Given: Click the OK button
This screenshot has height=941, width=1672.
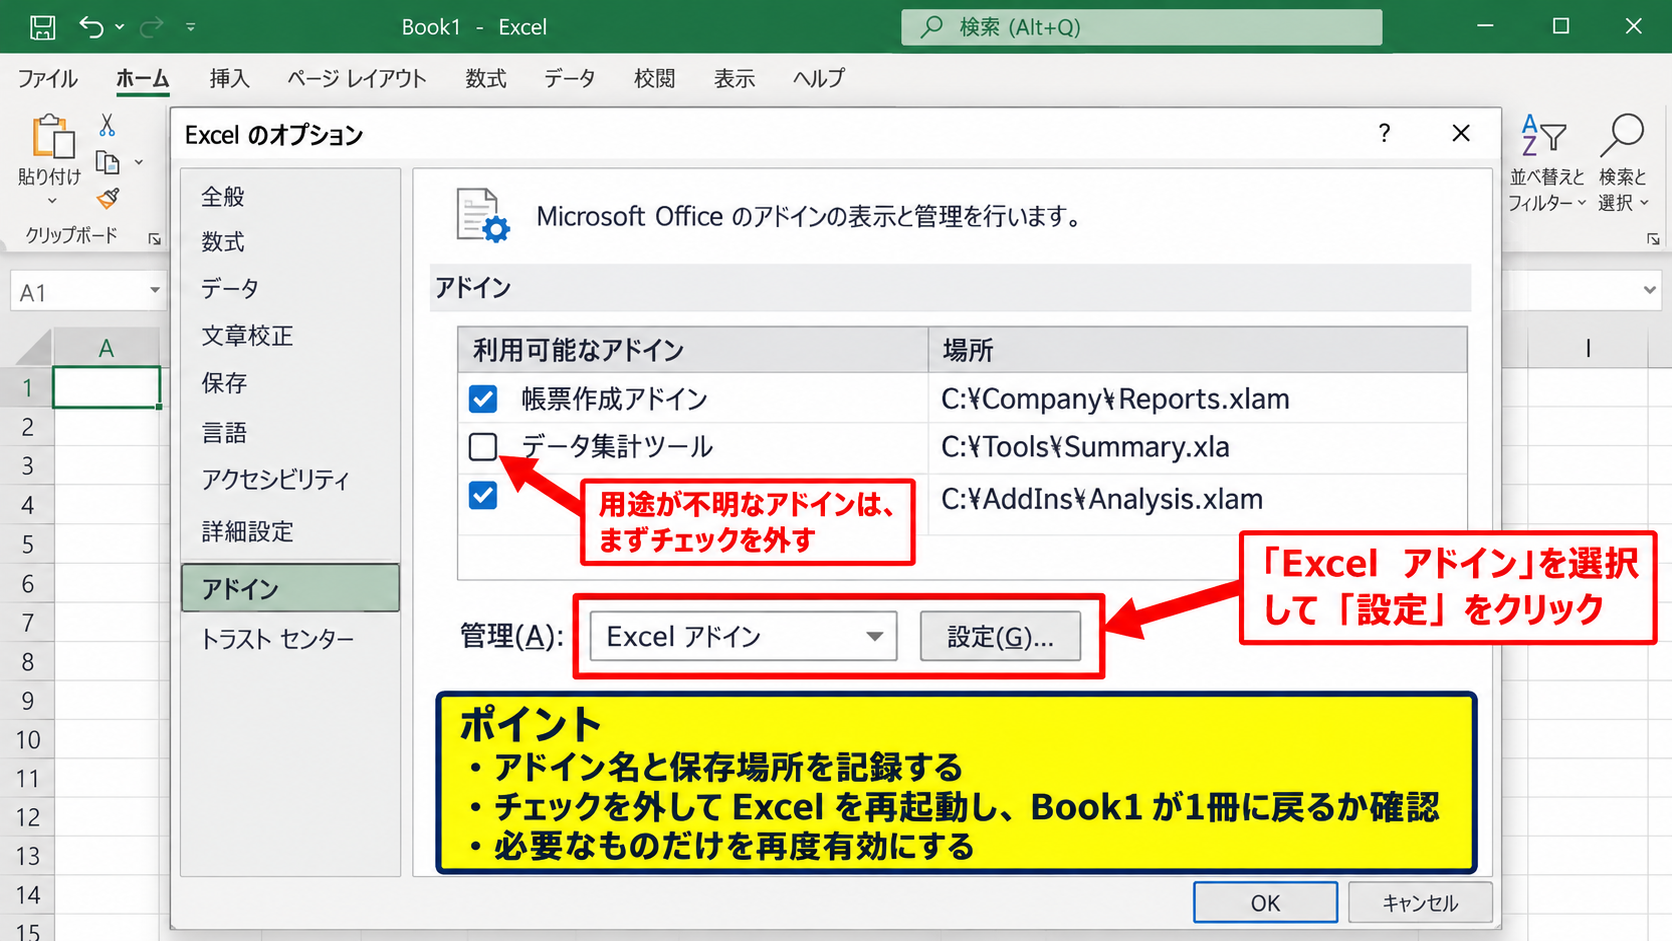Looking at the screenshot, I should (1265, 903).
